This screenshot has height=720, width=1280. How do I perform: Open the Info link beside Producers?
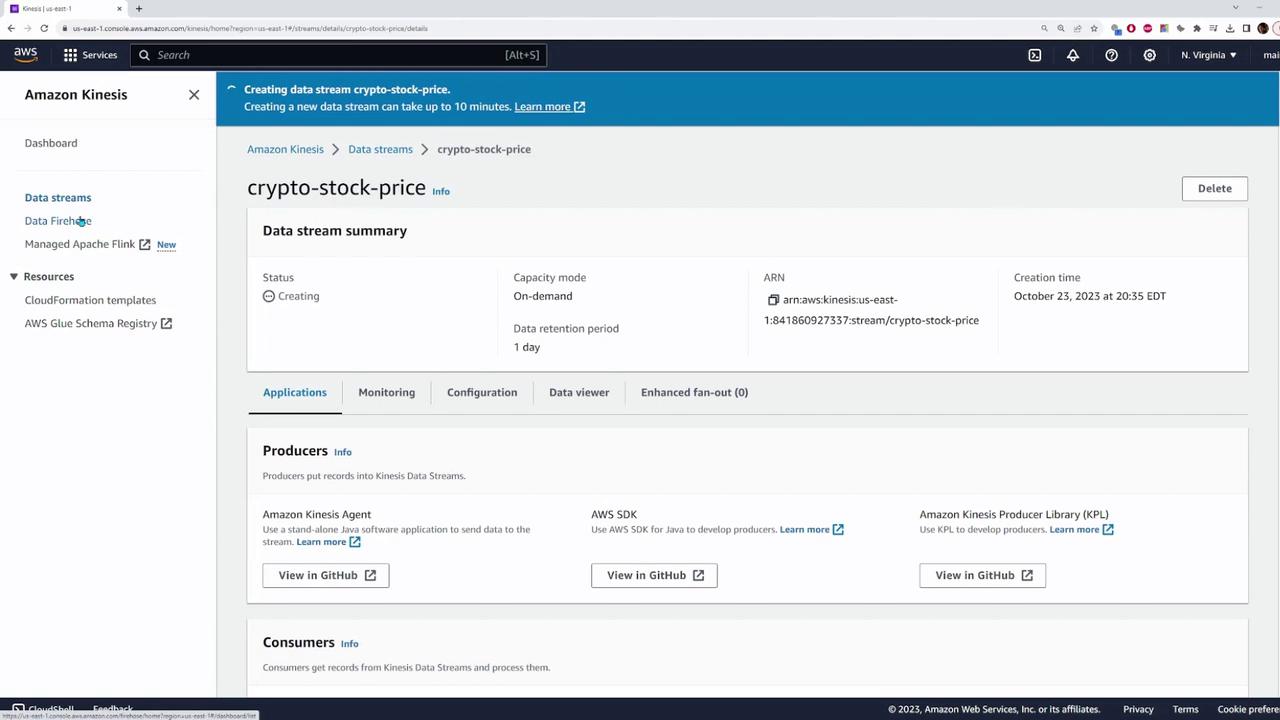tap(343, 452)
